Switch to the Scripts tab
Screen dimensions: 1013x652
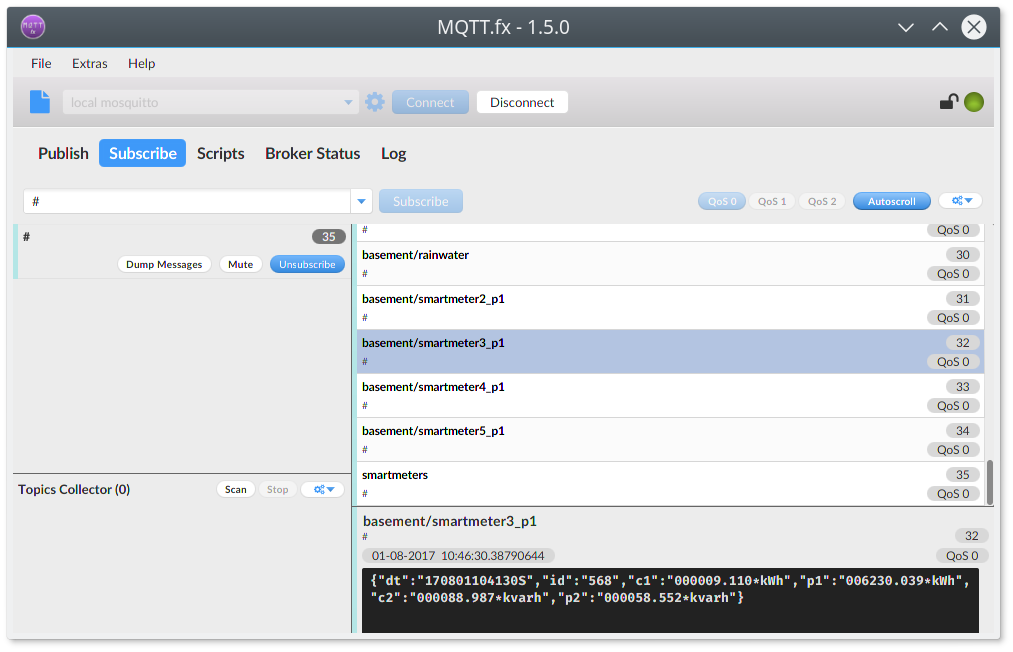point(220,153)
